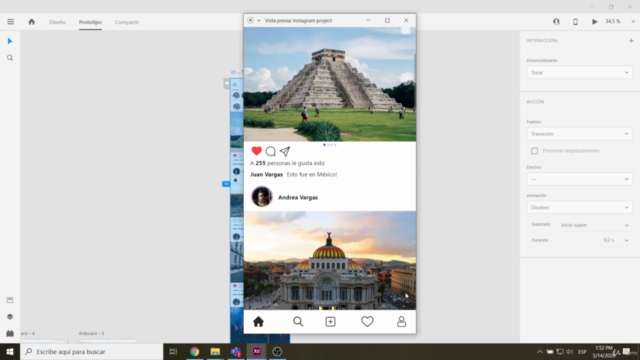The height and width of the screenshot is (360, 640).
Task: Click the Artboard – 5 label
Action: pyautogui.click(x=91, y=333)
